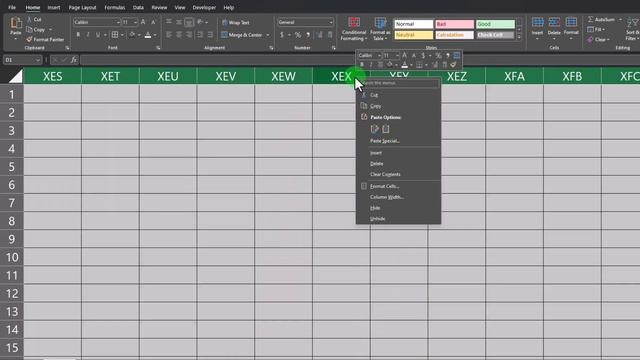Image resolution: width=640 pixels, height=360 pixels.
Task: Click the AutoSum icon
Action: point(591,20)
